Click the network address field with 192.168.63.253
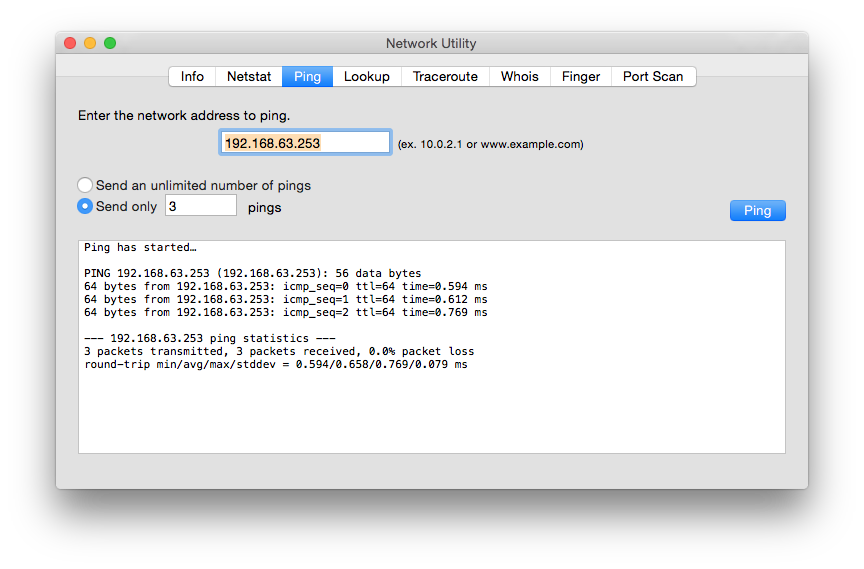 tap(305, 143)
